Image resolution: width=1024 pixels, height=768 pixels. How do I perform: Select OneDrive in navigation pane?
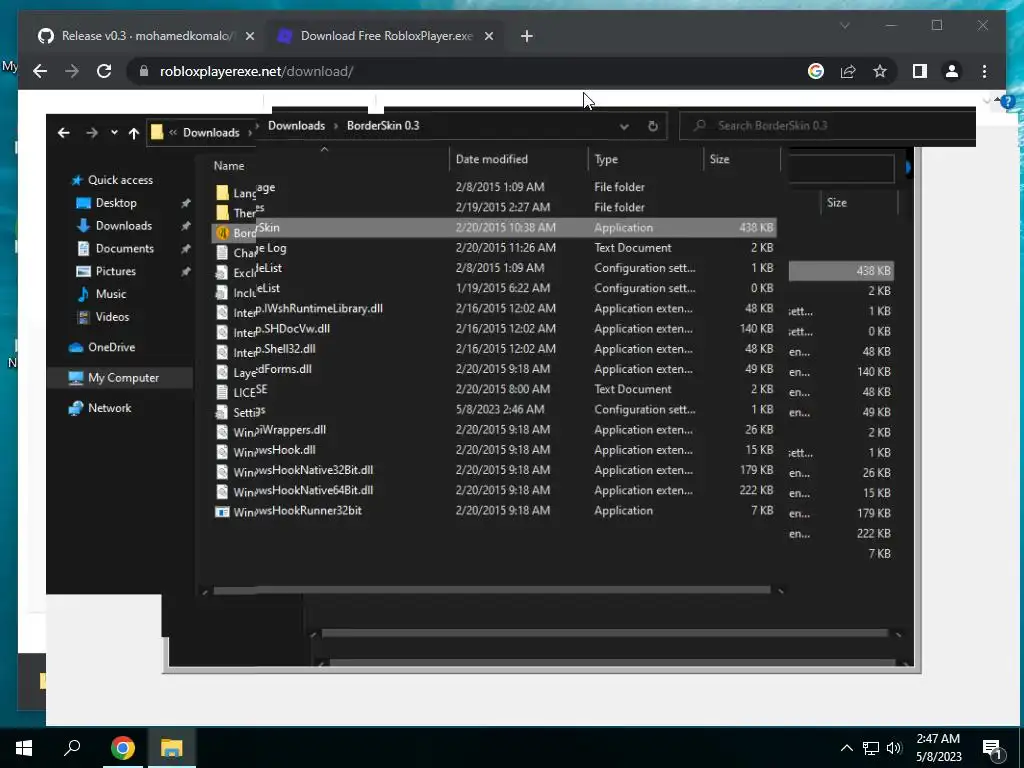pyautogui.click(x=111, y=347)
